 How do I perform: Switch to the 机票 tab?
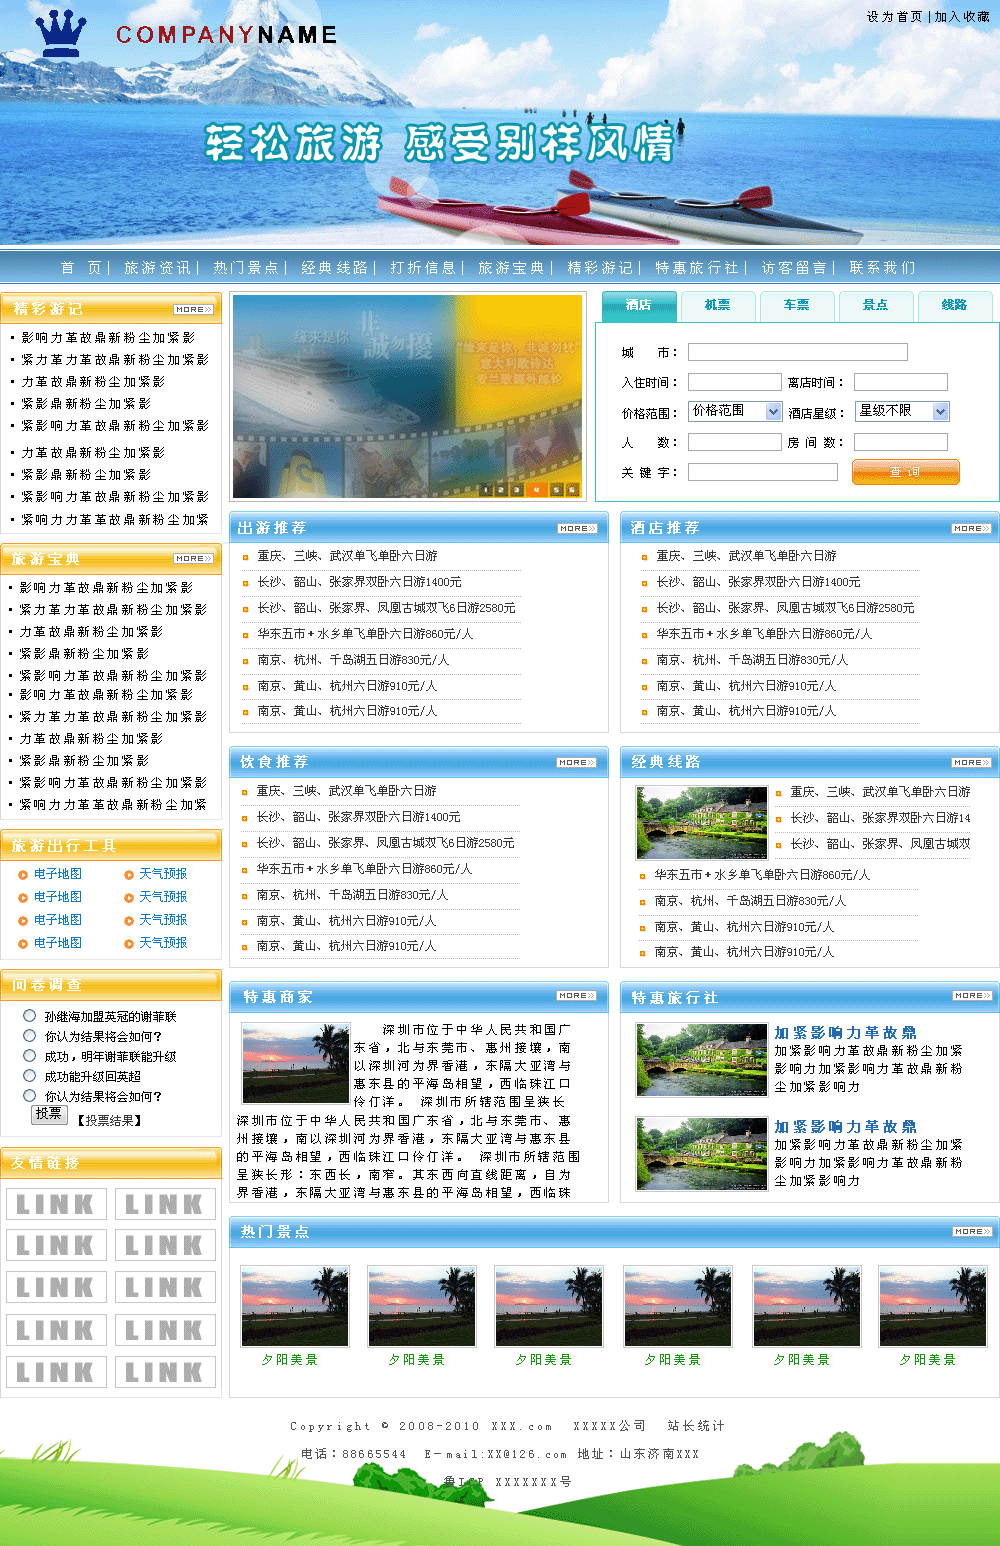(717, 306)
